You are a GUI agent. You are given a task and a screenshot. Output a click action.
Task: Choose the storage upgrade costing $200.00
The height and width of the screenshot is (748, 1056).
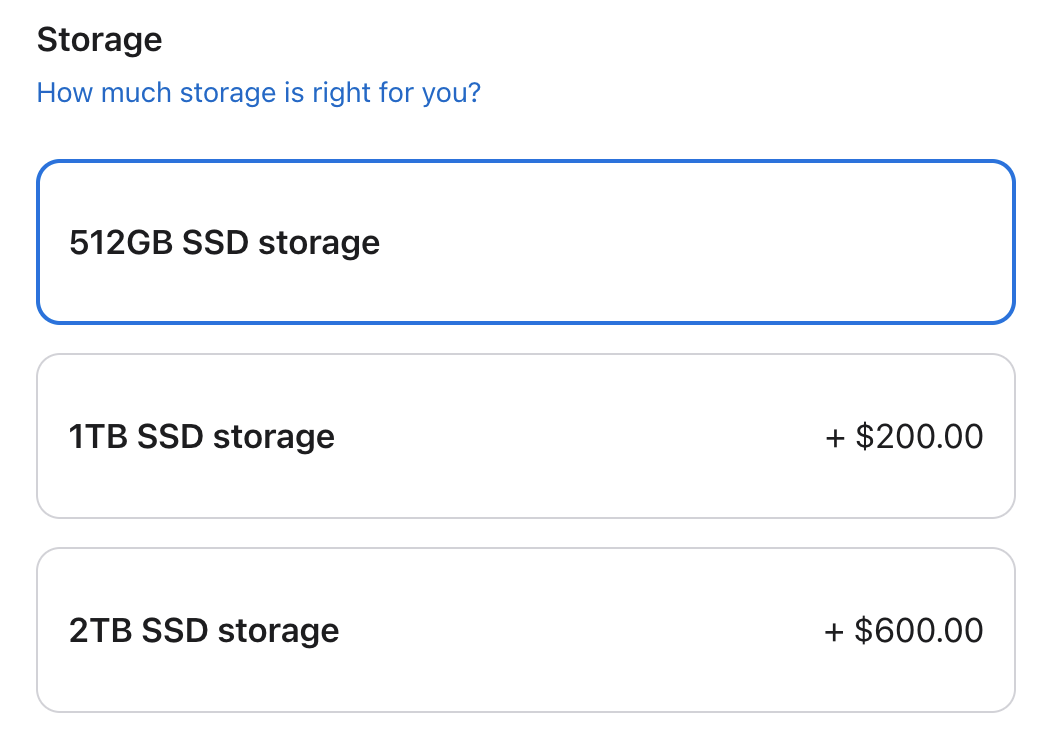point(526,436)
